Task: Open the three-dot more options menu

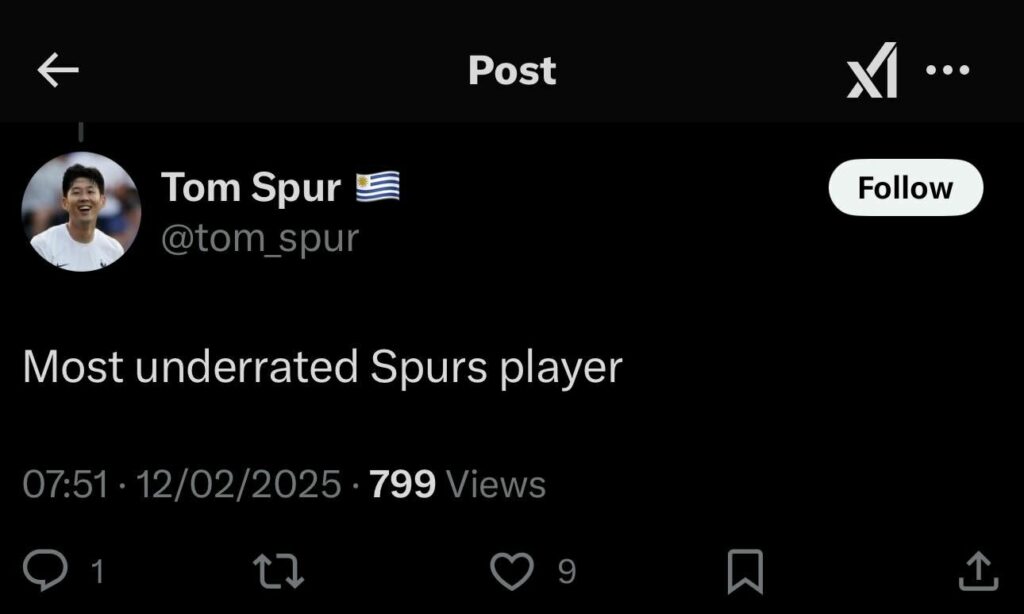Action: [x=948, y=69]
